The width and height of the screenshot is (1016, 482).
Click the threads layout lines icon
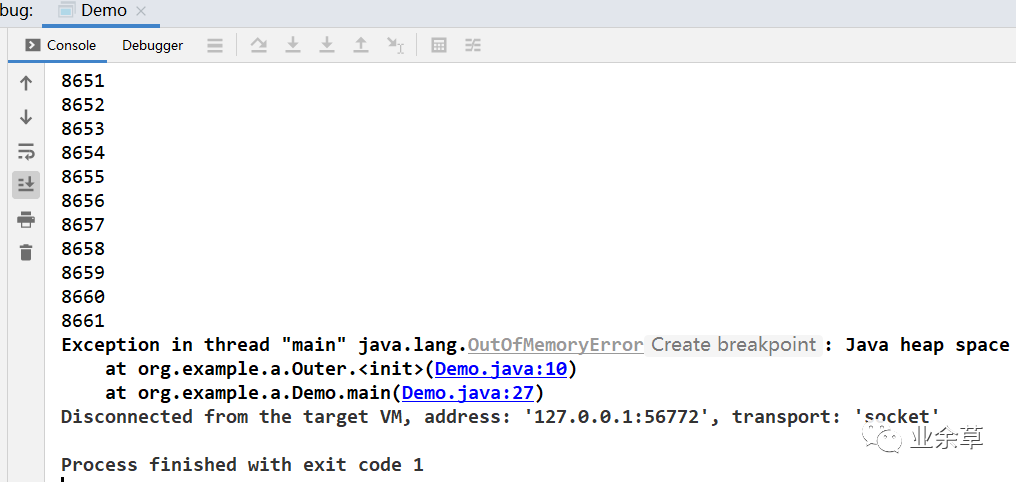point(215,45)
